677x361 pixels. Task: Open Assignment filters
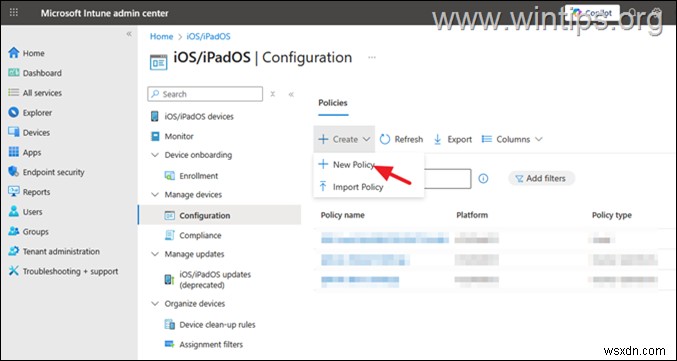tap(211, 344)
